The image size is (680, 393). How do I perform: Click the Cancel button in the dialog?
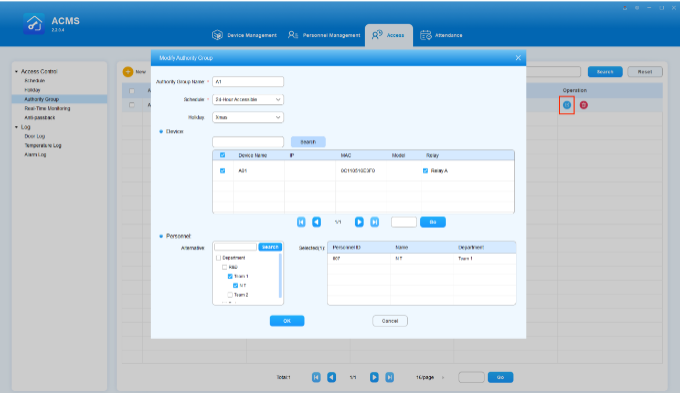[x=390, y=321]
